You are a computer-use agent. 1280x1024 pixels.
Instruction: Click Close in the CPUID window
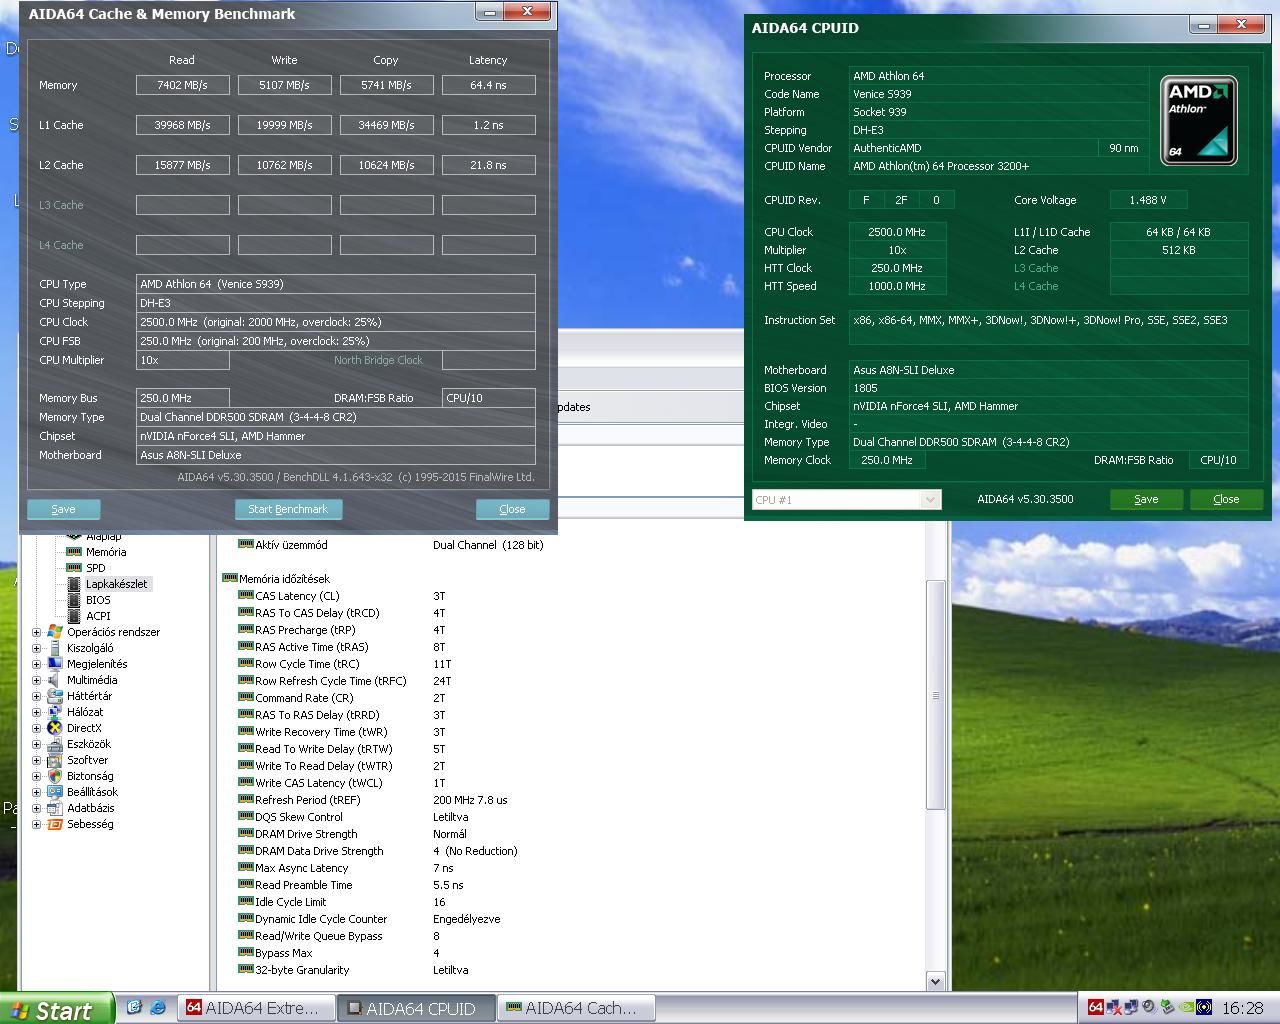[1226, 499]
